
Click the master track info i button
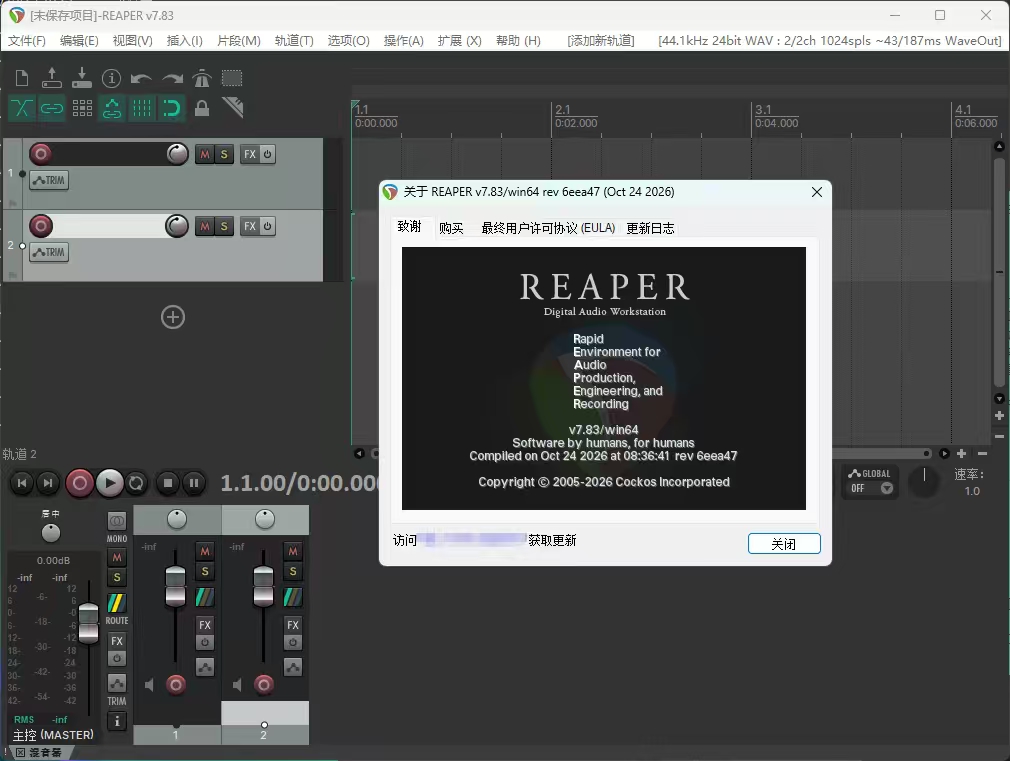pyautogui.click(x=117, y=721)
